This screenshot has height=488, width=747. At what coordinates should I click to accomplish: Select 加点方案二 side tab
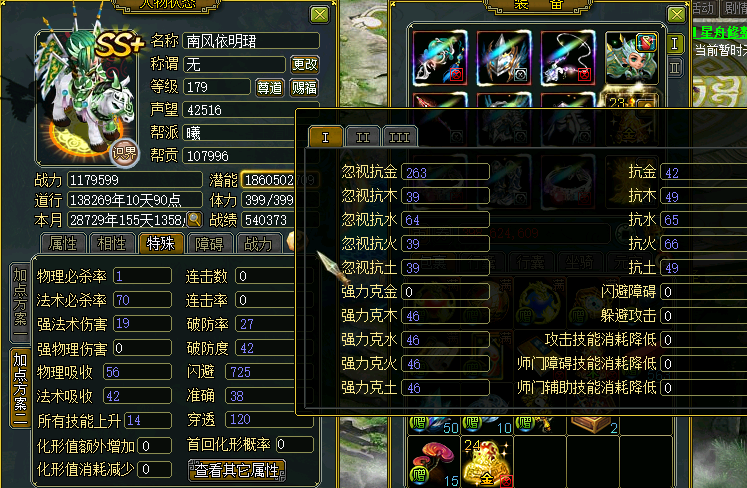click(20, 388)
